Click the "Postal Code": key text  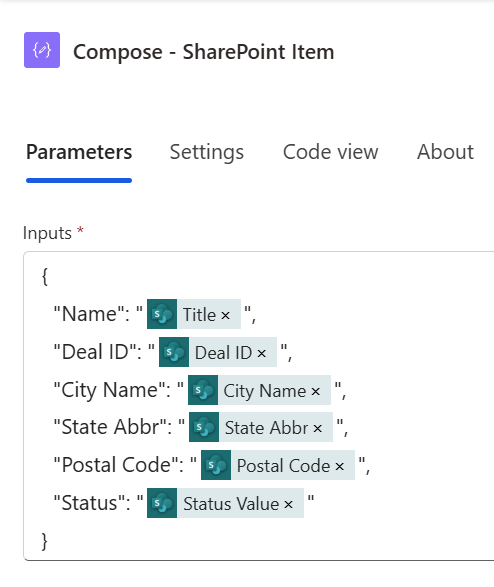point(119,465)
